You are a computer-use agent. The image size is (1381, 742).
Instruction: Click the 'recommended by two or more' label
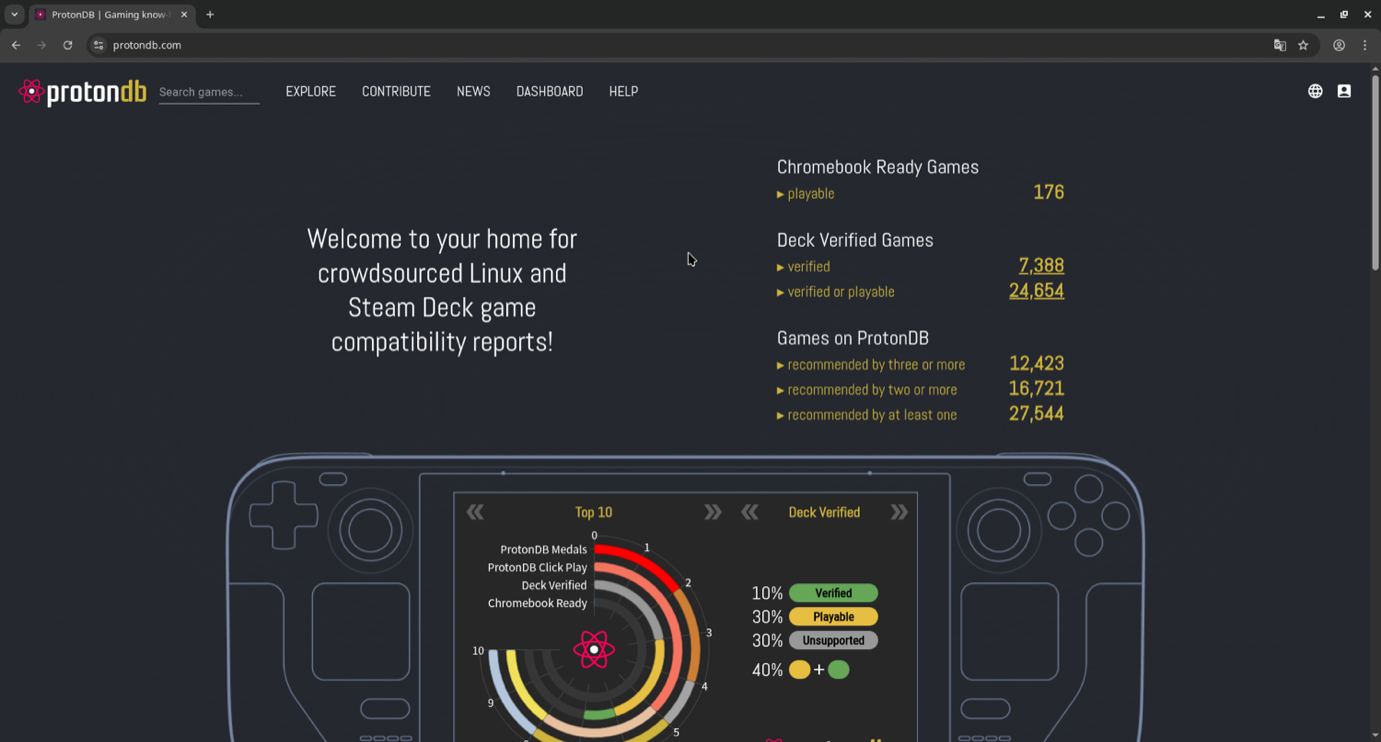point(872,390)
